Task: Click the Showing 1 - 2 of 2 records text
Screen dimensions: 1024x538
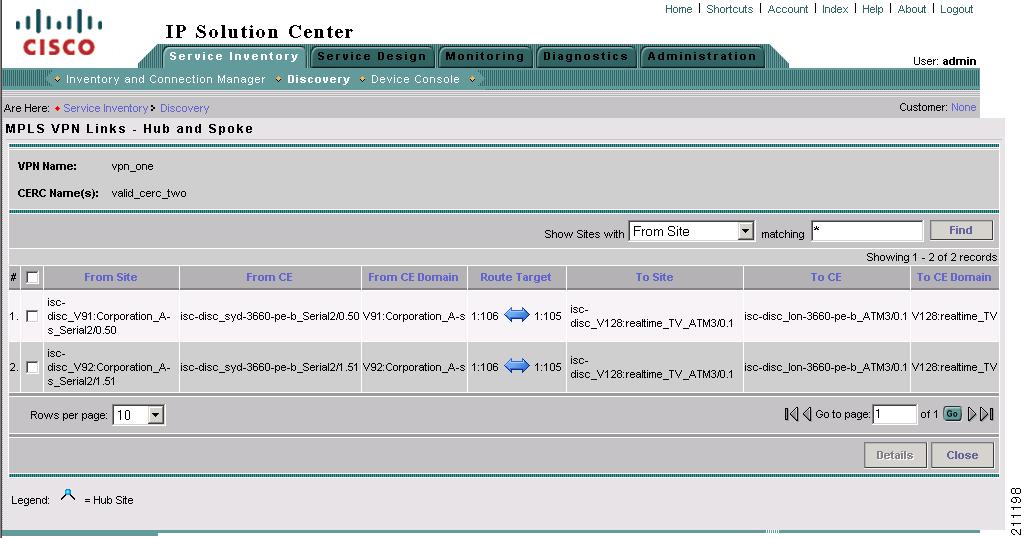Action: [931, 257]
